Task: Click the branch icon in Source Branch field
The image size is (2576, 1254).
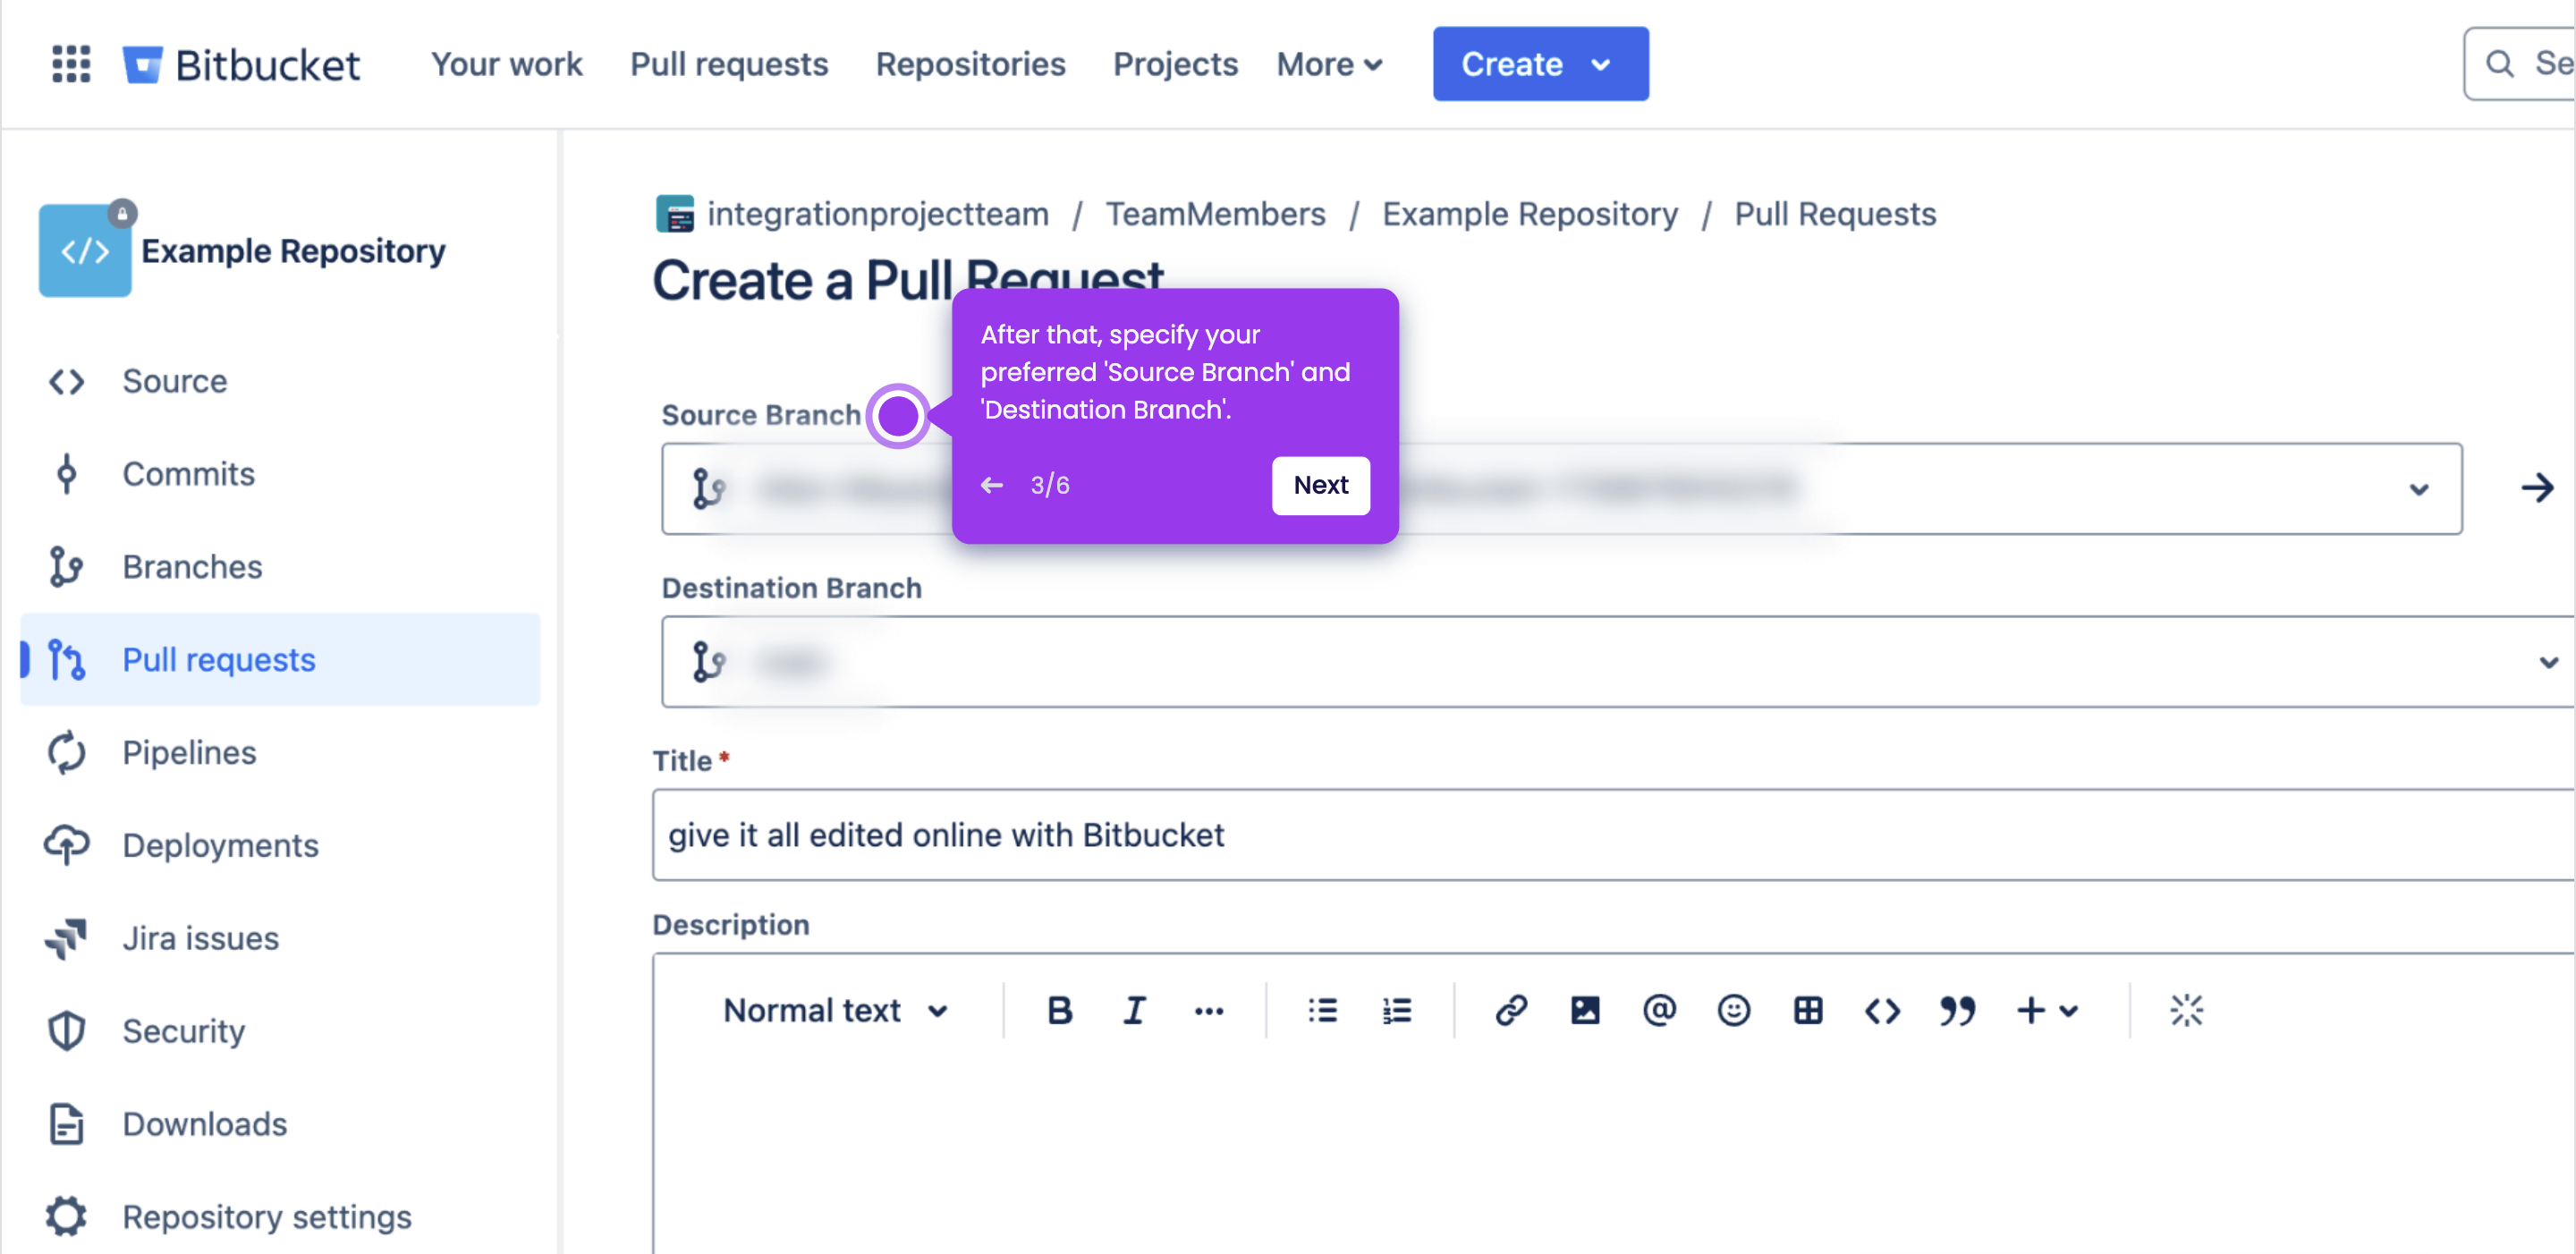Action: (x=708, y=489)
